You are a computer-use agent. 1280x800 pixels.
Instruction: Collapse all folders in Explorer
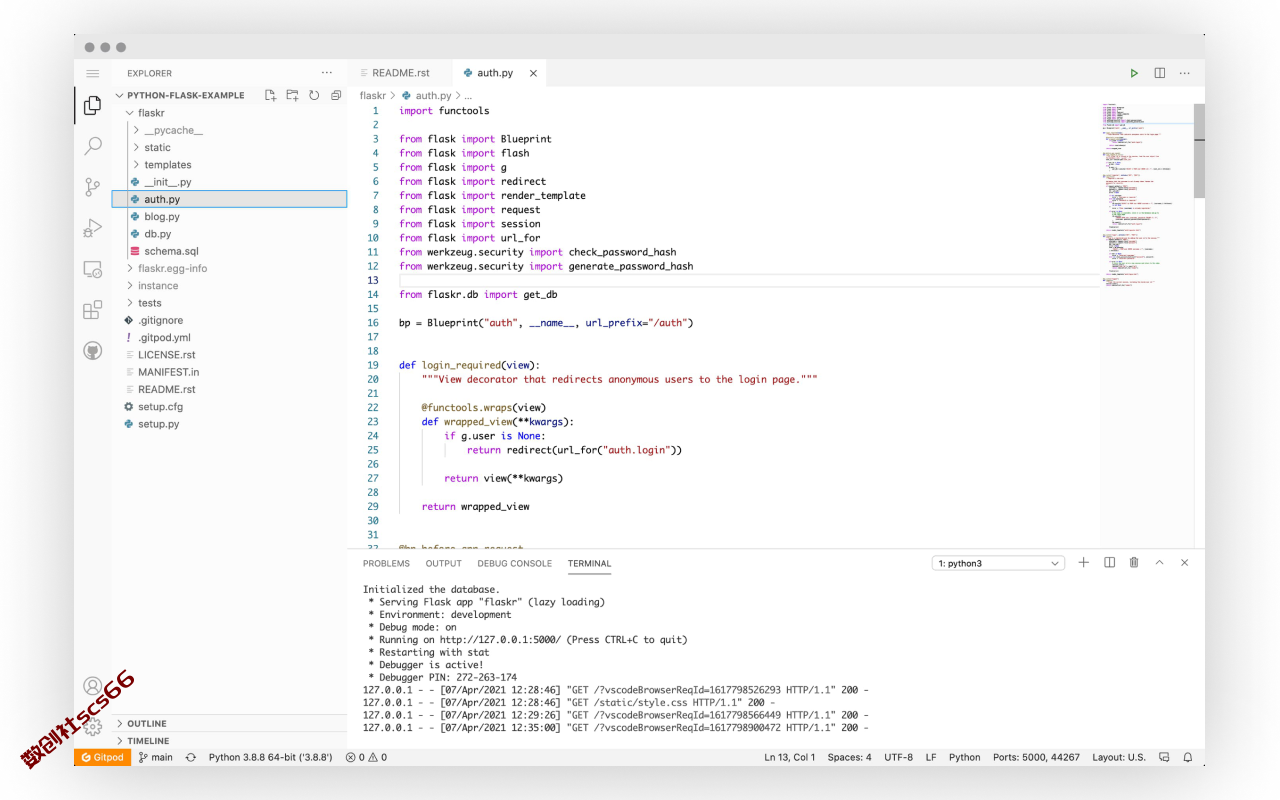(x=336, y=95)
